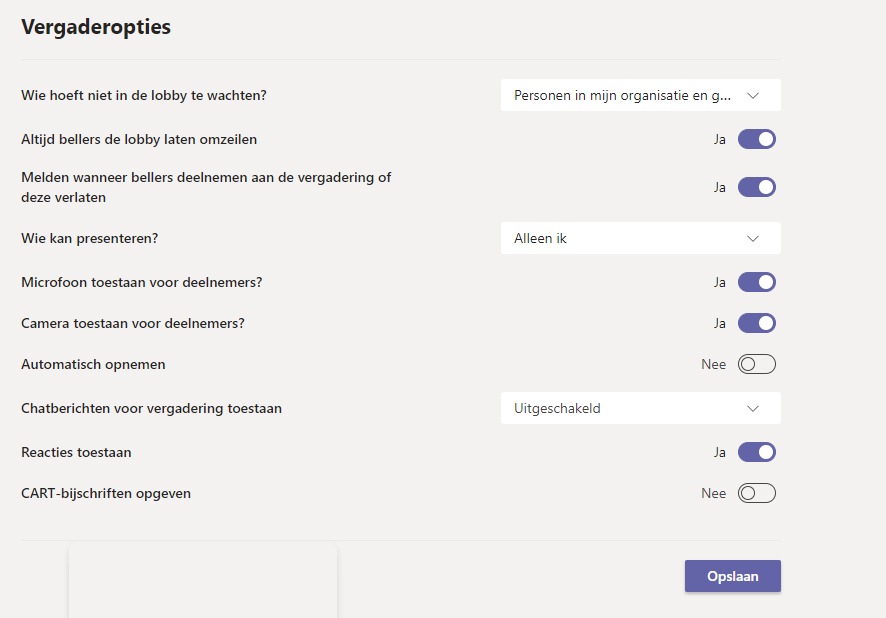Click the 'Opslaan' button
The image size is (886, 618).
(732, 576)
